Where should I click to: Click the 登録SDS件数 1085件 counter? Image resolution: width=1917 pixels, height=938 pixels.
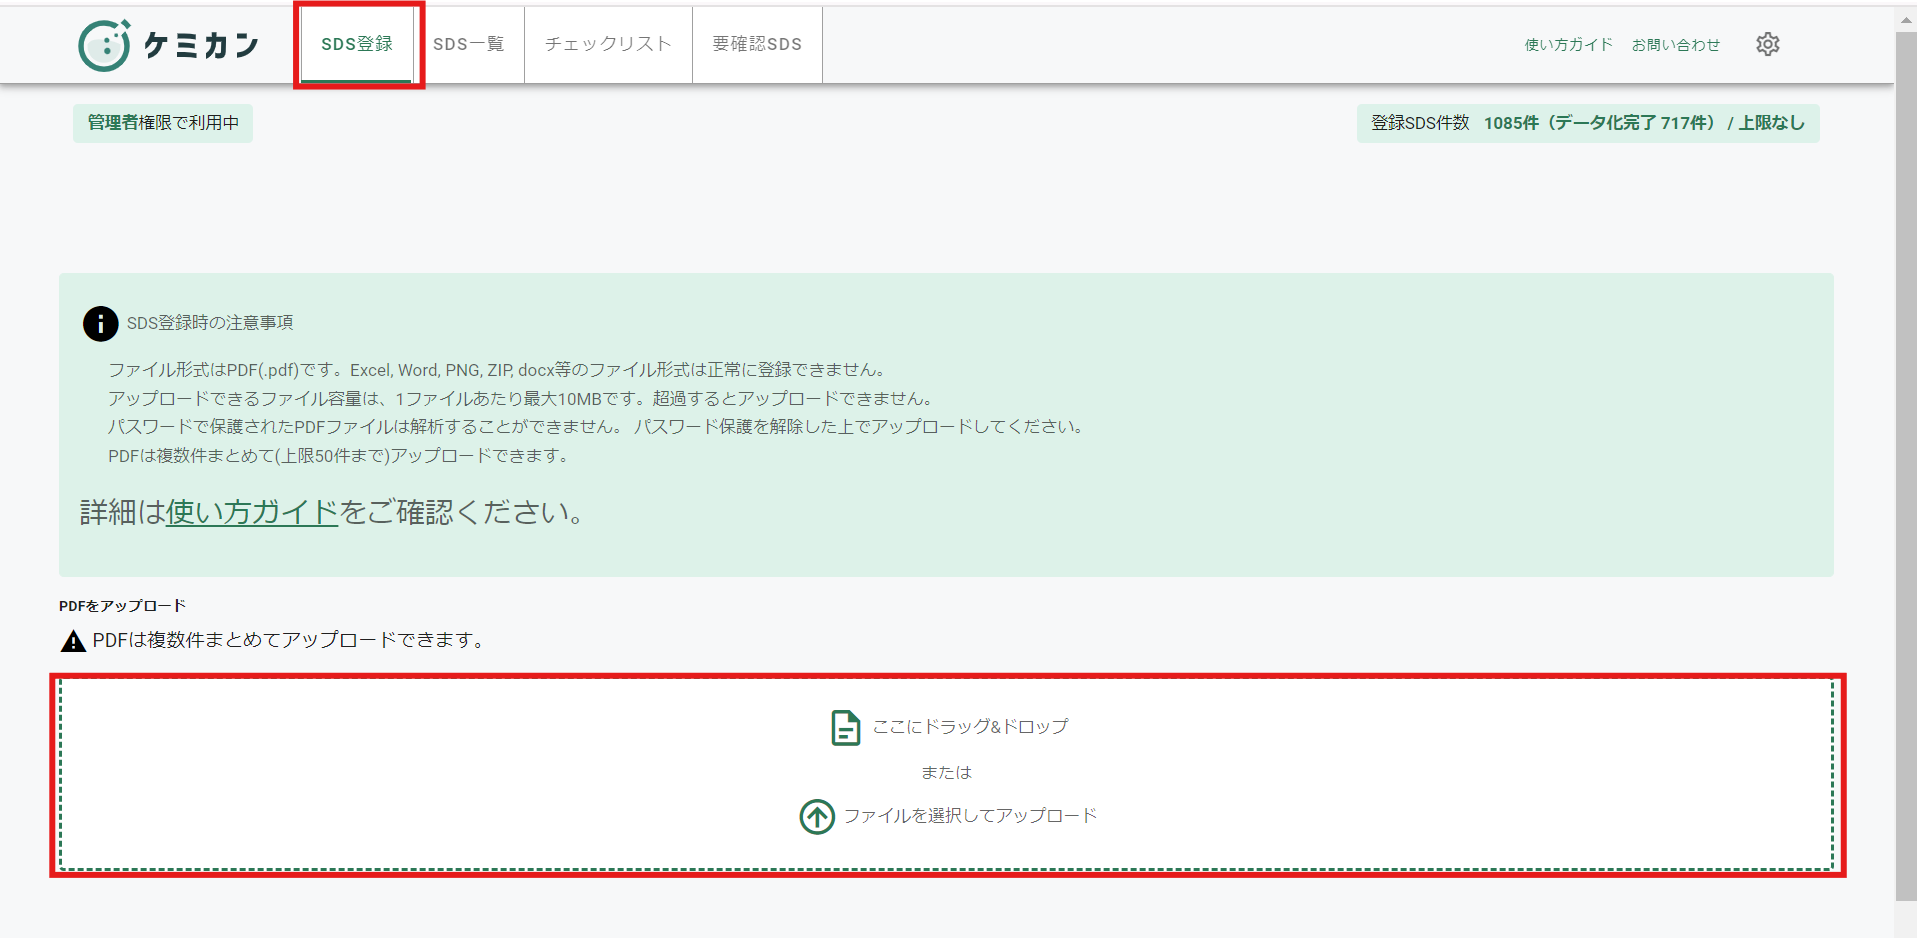[x=1588, y=123]
